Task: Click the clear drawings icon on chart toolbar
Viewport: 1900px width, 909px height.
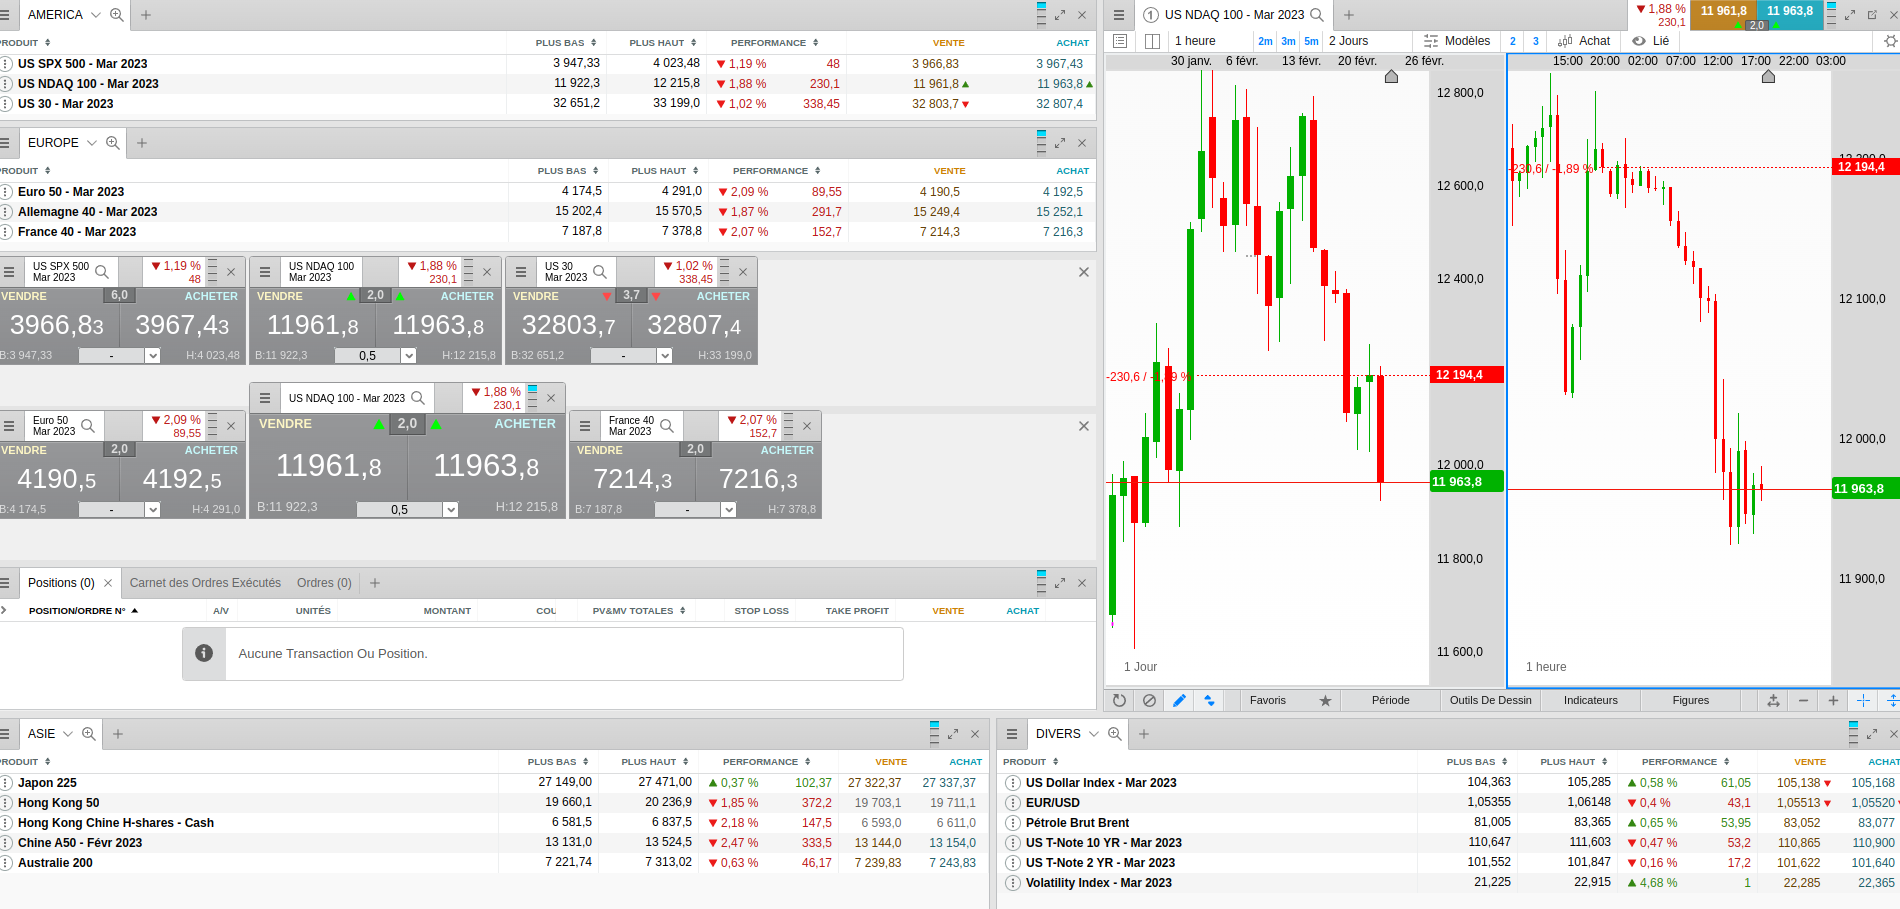Action: click(1149, 701)
